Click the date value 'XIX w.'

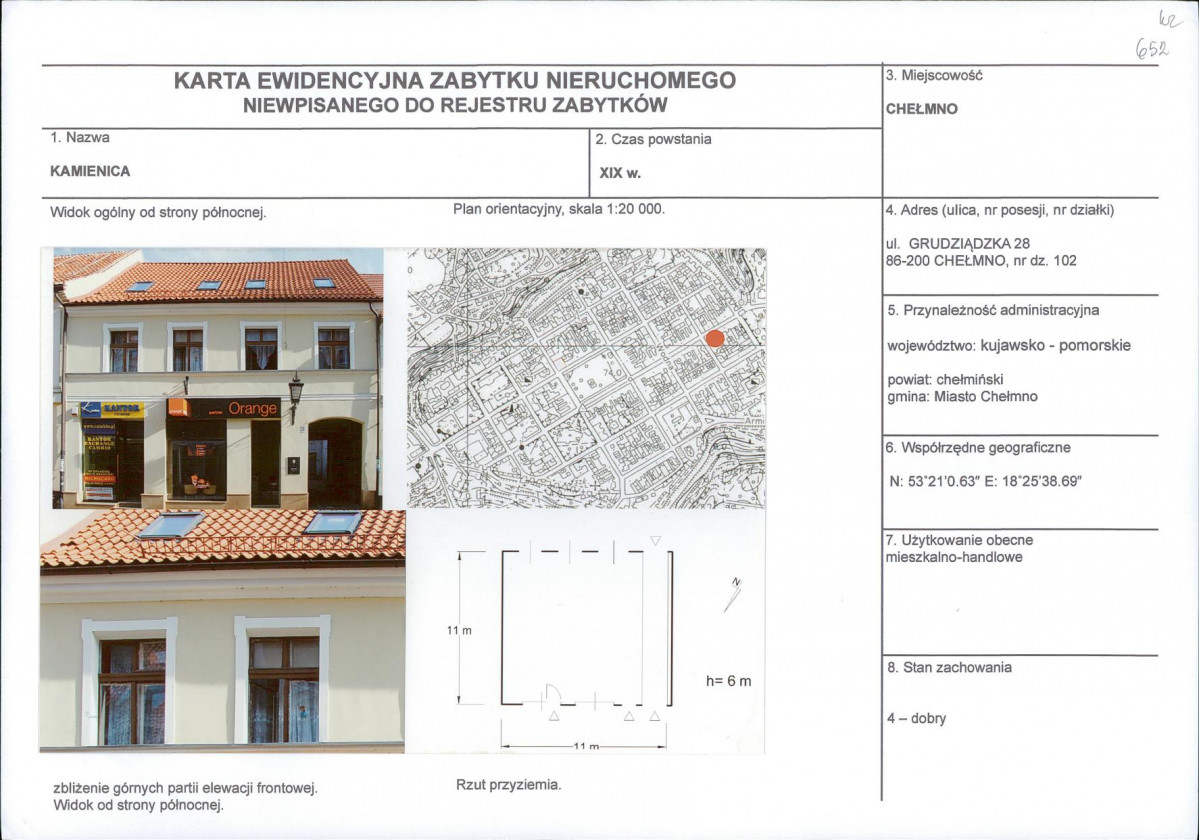click(620, 173)
